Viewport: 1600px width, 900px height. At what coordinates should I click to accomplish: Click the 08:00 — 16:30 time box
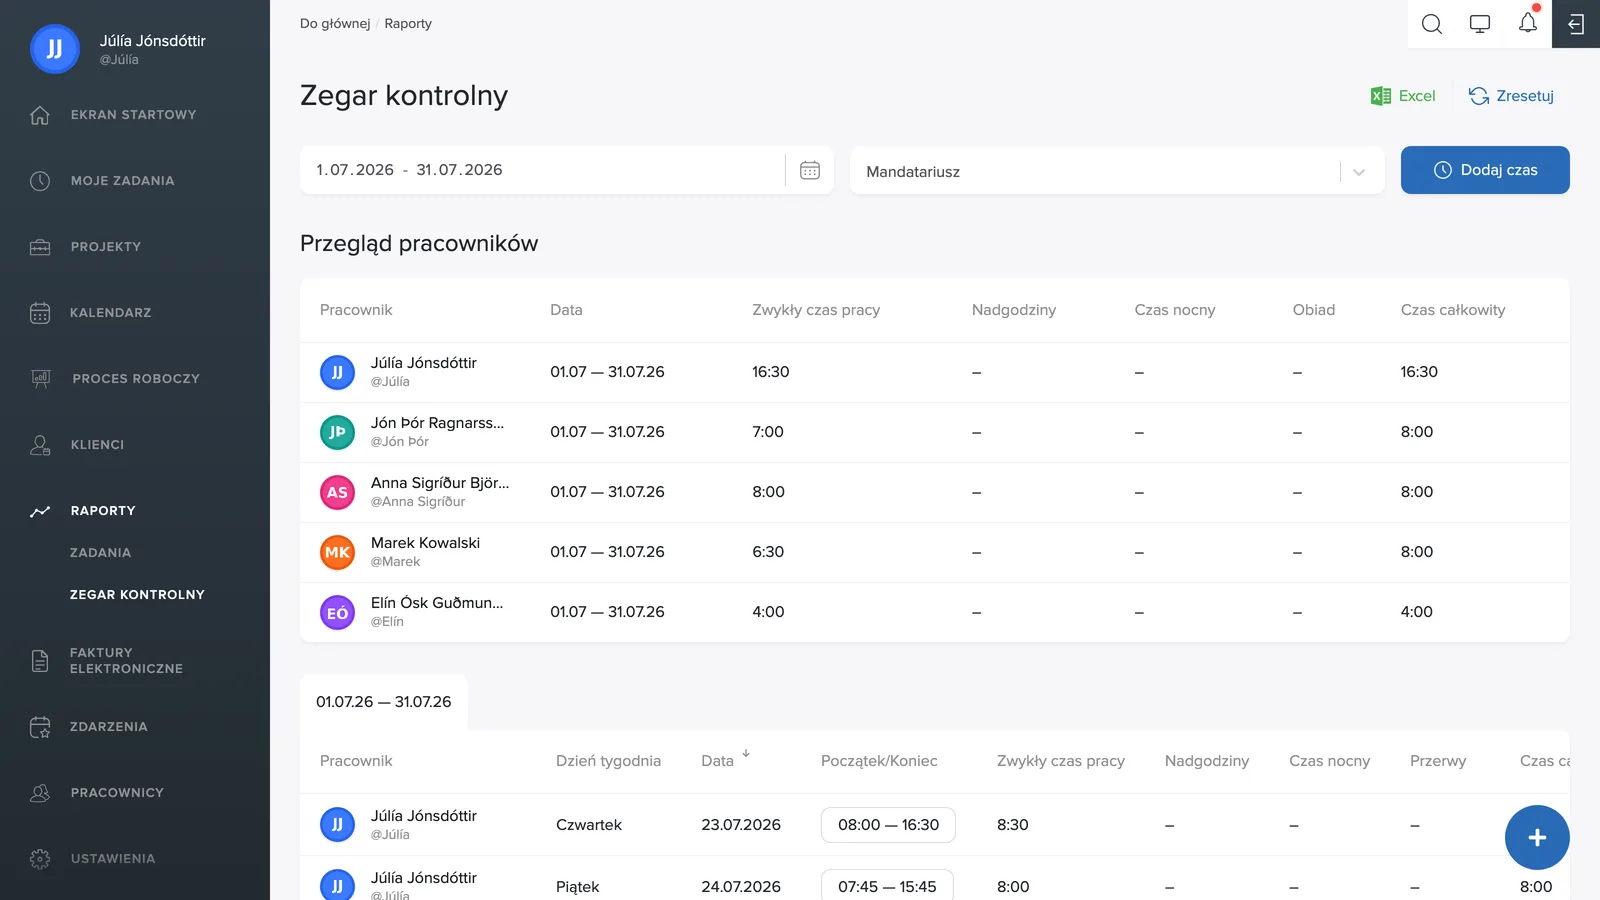(888, 825)
